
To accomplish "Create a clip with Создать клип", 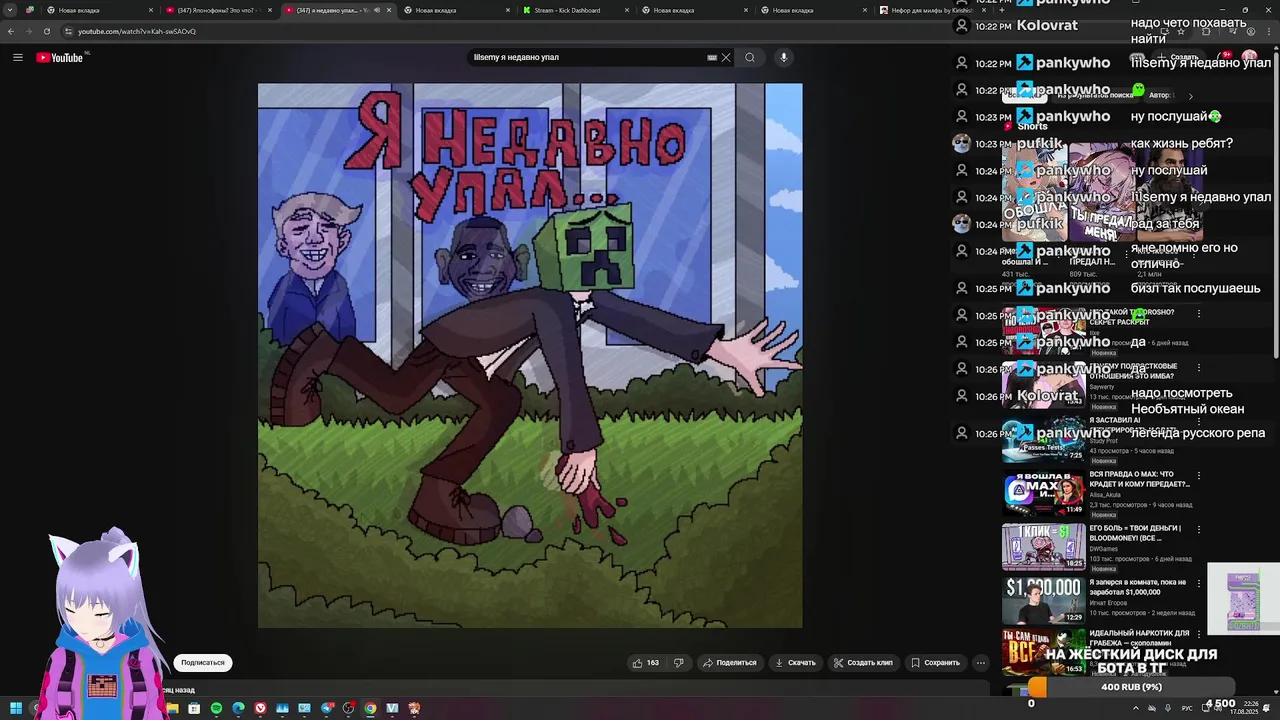I will click(863, 662).
